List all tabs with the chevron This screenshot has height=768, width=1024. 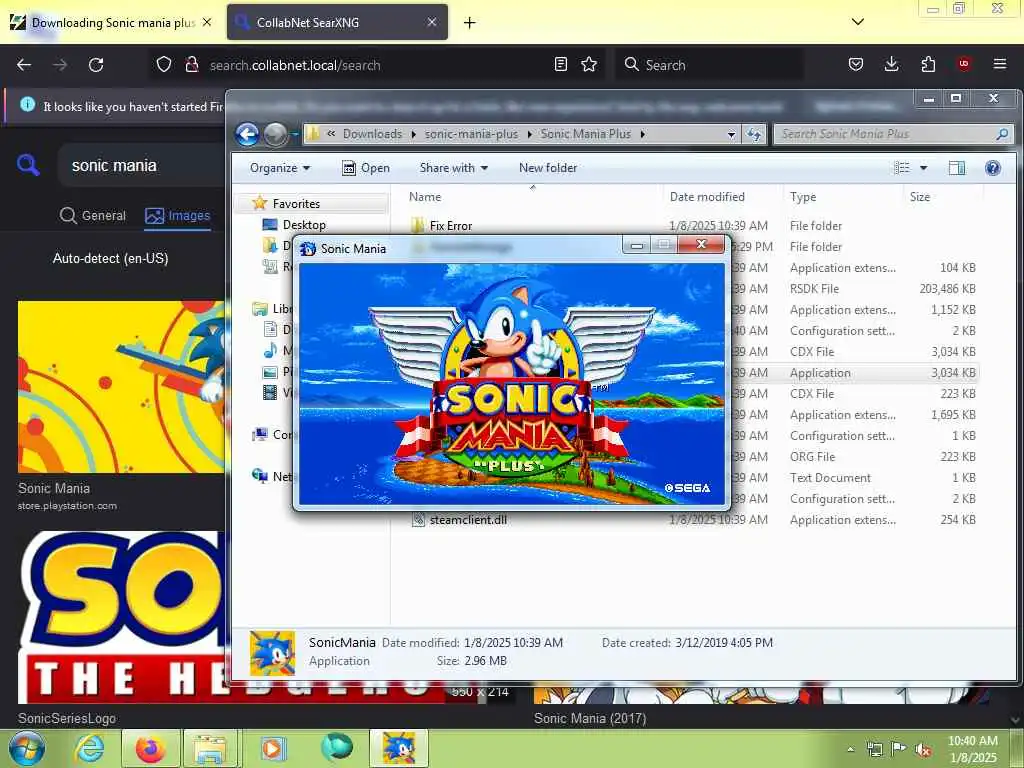[858, 22]
